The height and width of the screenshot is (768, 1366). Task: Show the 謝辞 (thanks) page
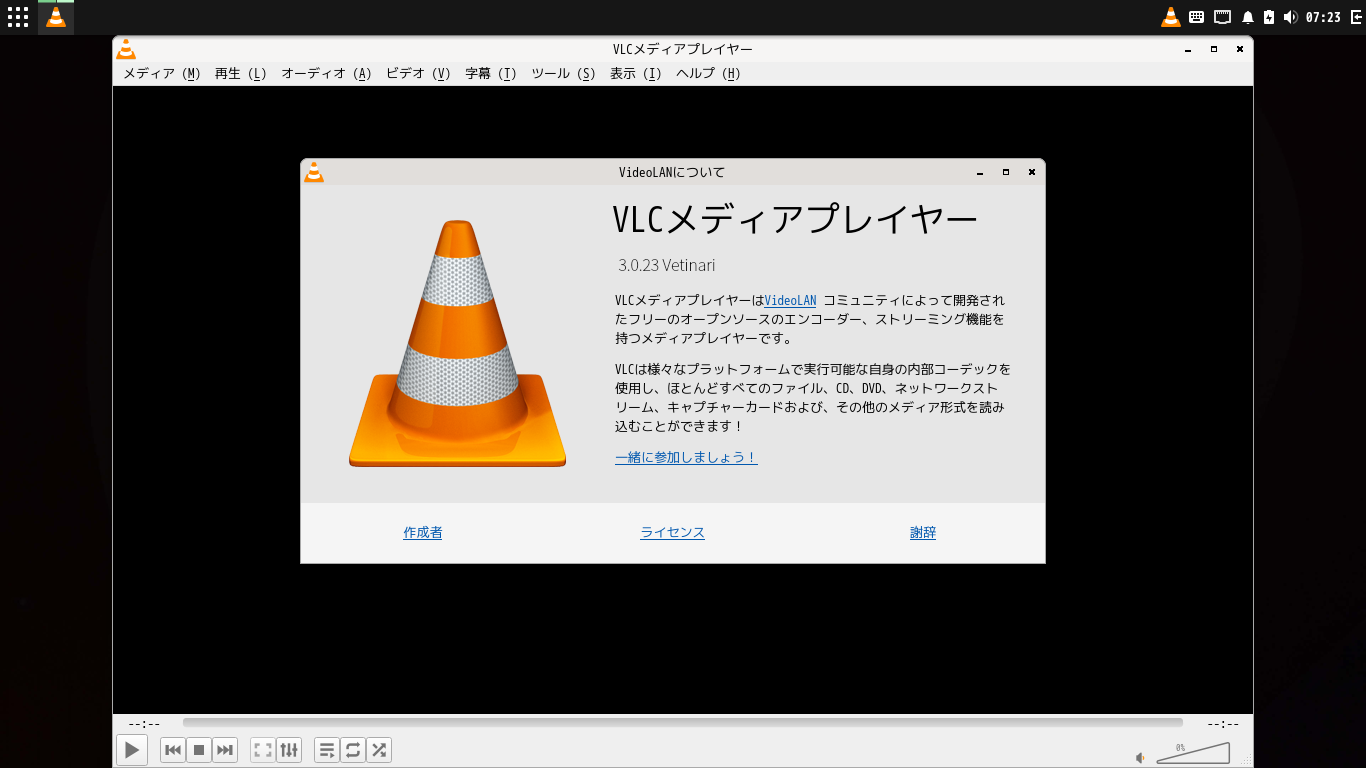click(x=923, y=533)
